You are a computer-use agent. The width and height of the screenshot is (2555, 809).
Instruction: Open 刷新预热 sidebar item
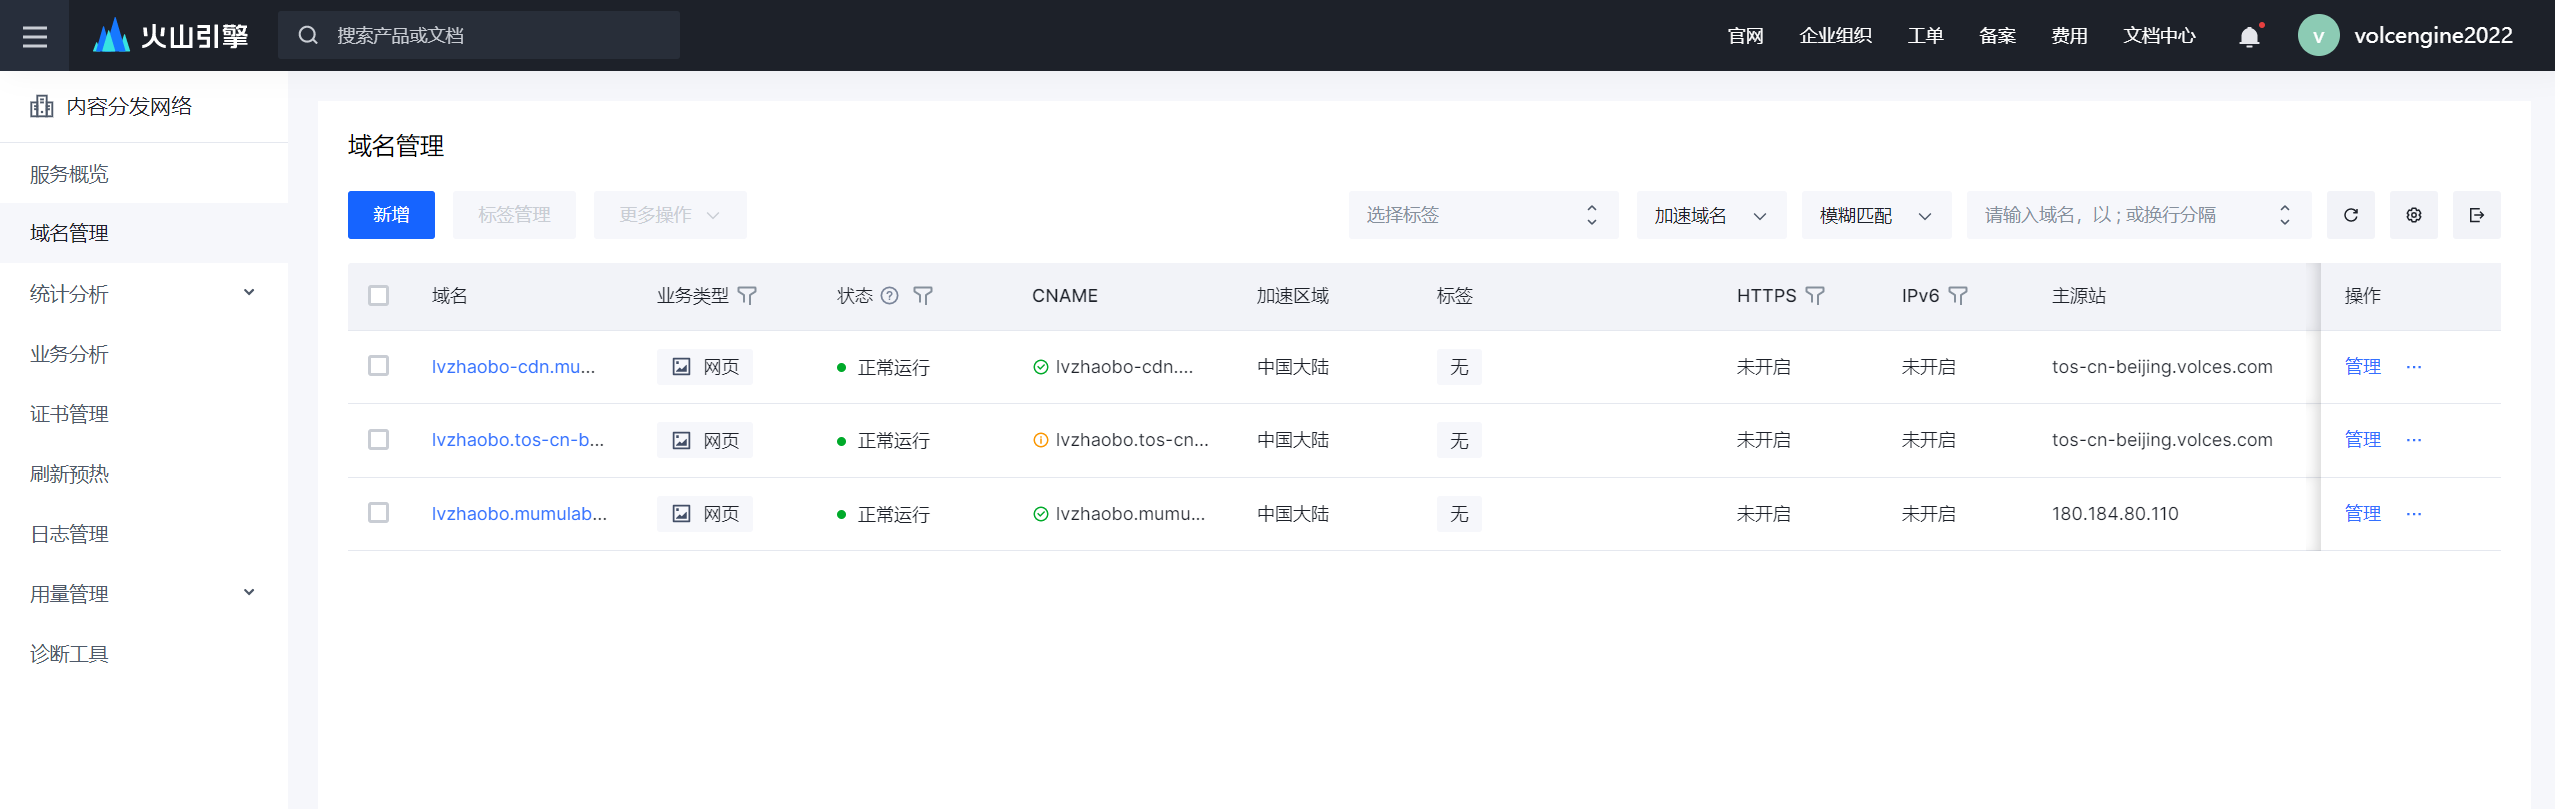[x=69, y=474]
